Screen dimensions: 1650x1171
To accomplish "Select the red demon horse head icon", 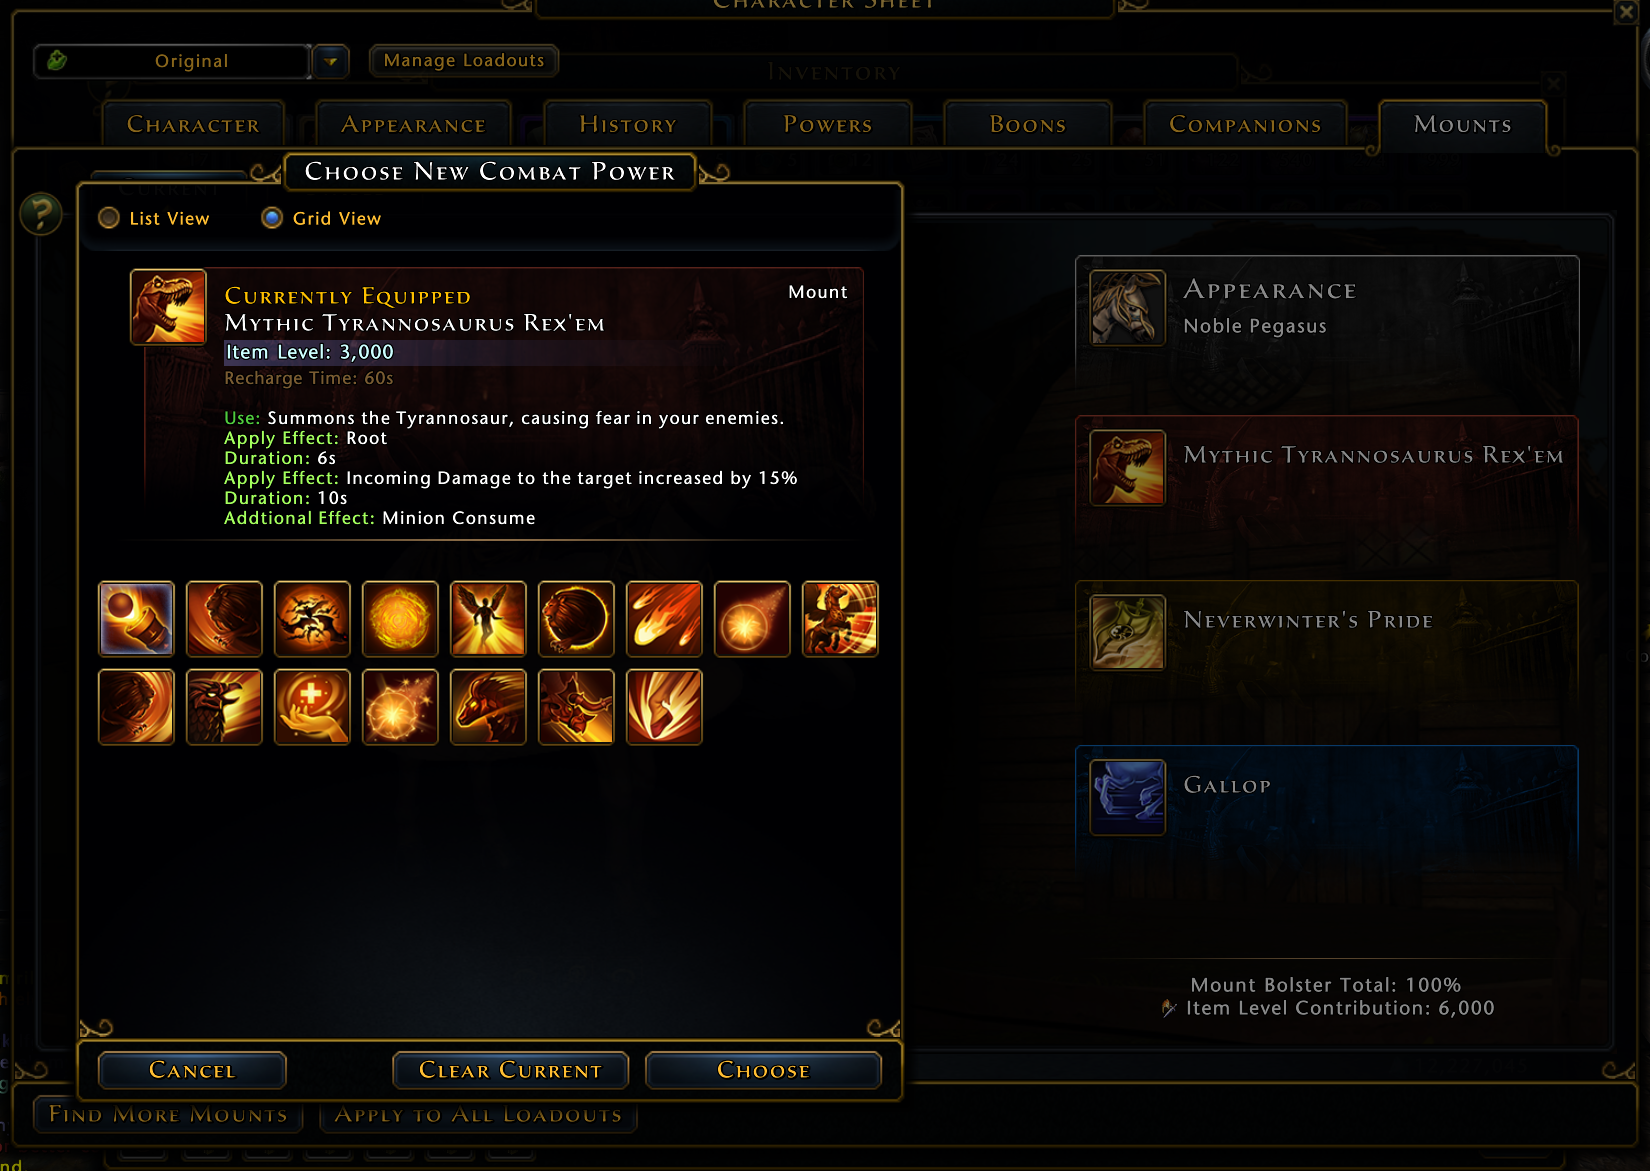I will click(x=488, y=707).
